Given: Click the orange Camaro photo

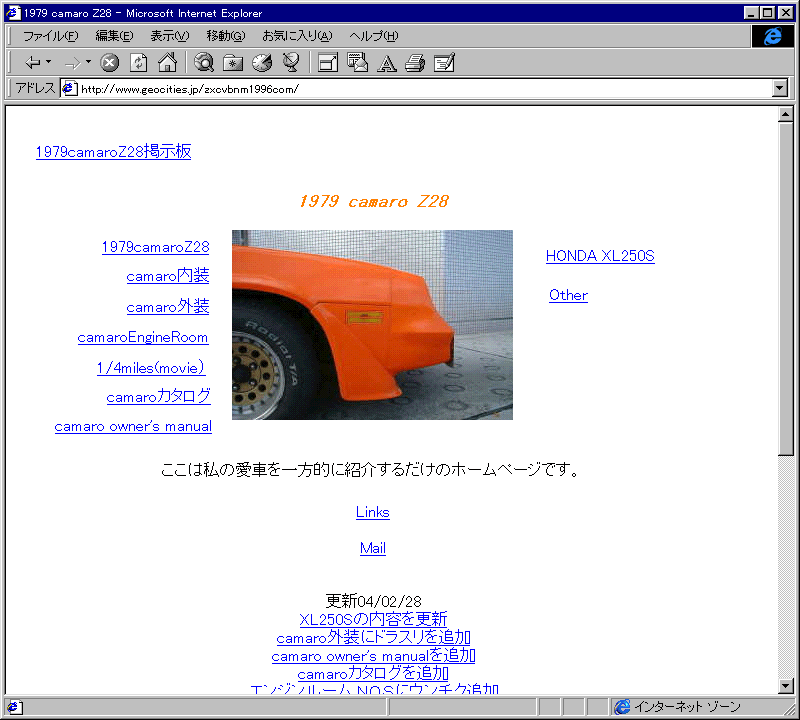Looking at the screenshot, I should point(372,325).
